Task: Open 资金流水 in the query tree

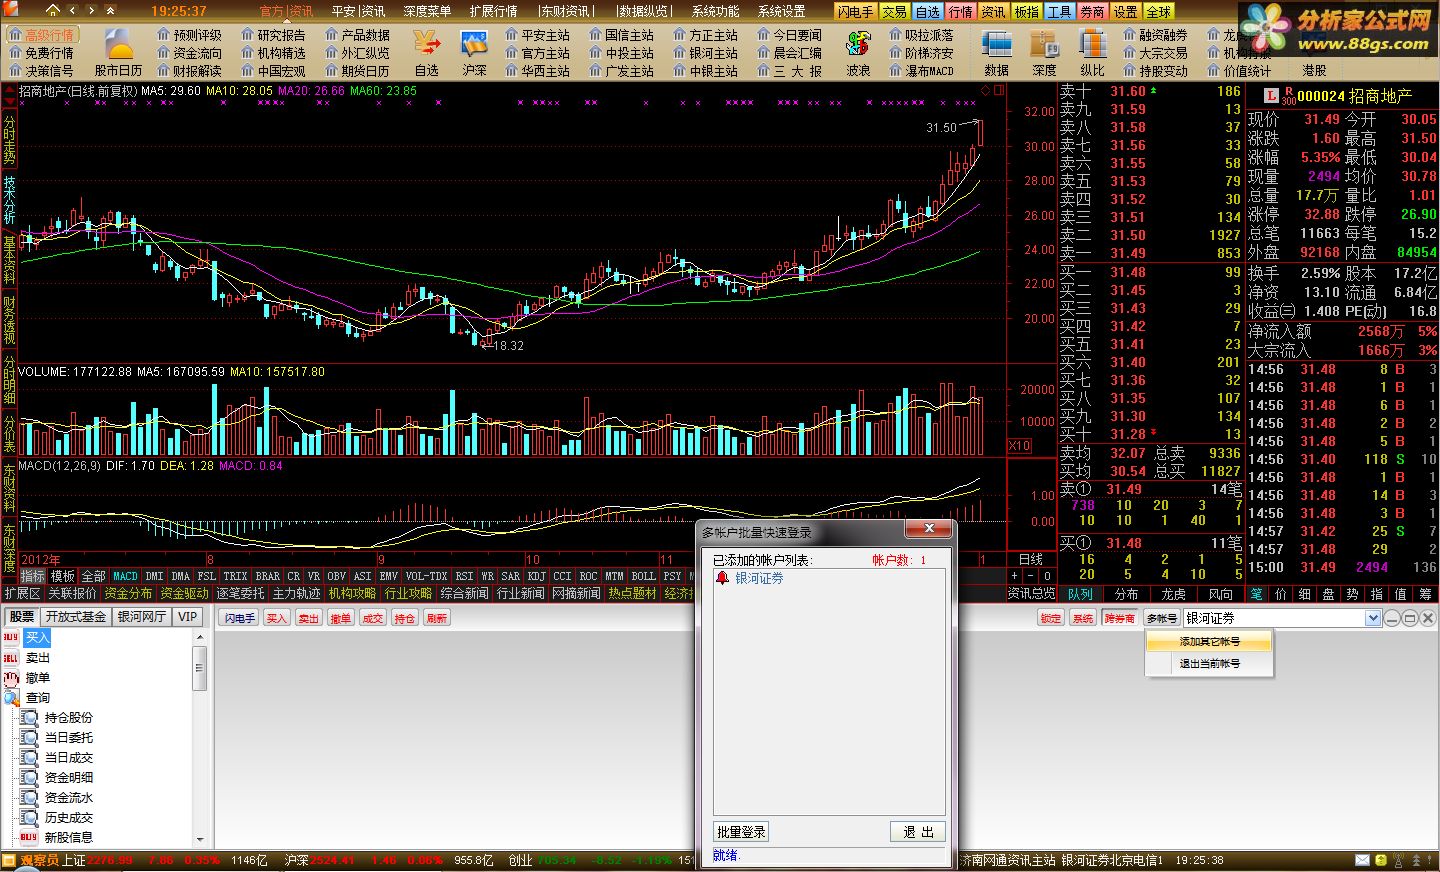Action: (x=68, y=797)
